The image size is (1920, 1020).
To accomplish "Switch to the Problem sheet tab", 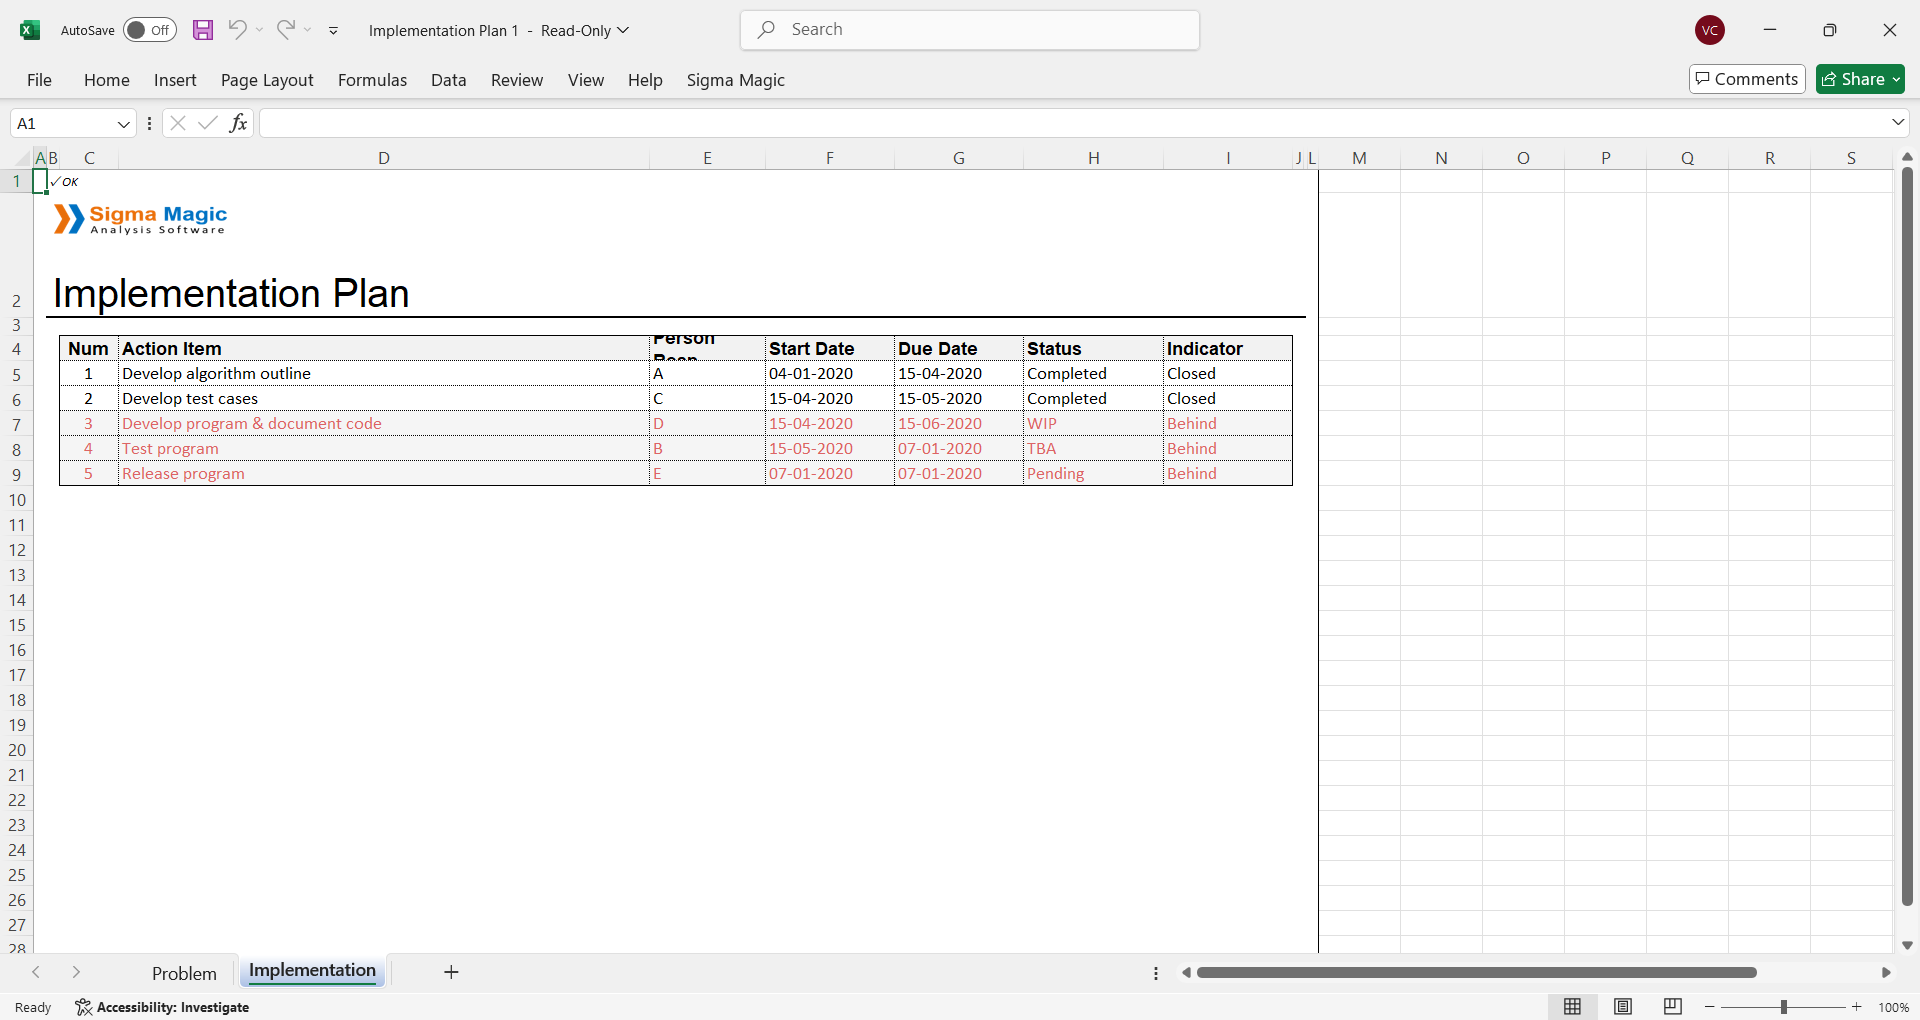I will point(184,973).
